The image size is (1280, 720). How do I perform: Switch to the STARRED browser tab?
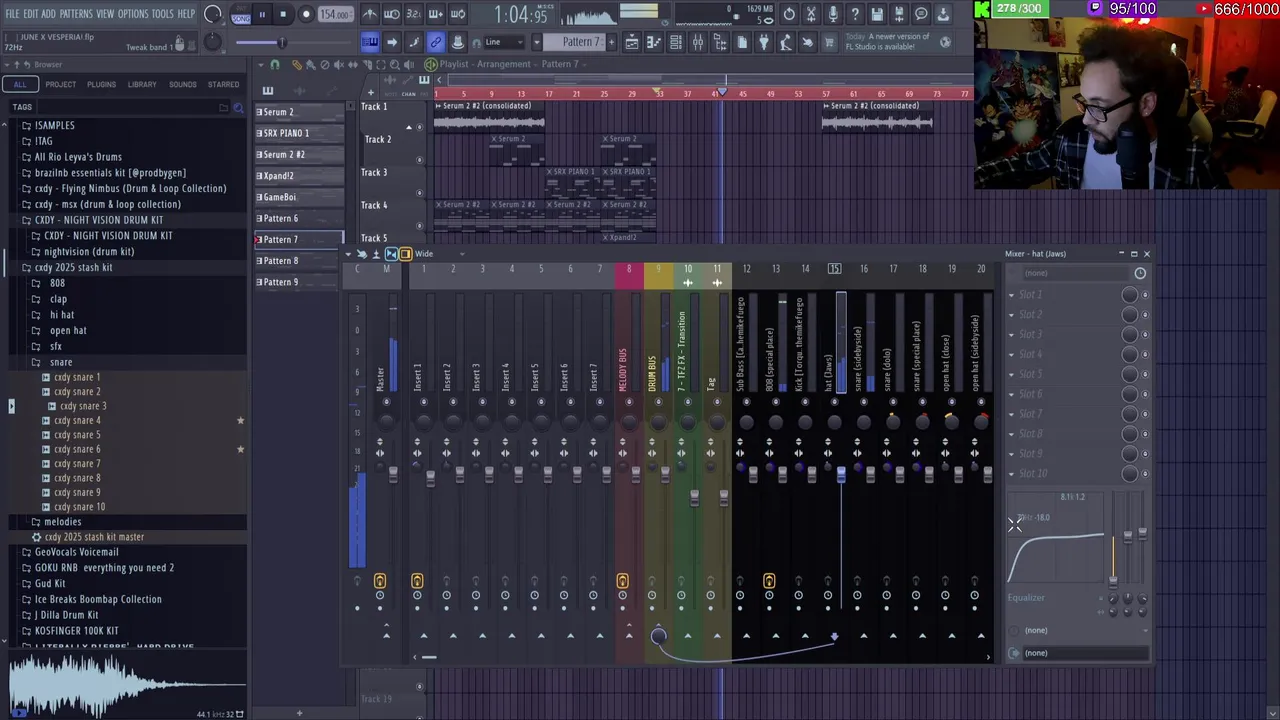coord(223,84)
